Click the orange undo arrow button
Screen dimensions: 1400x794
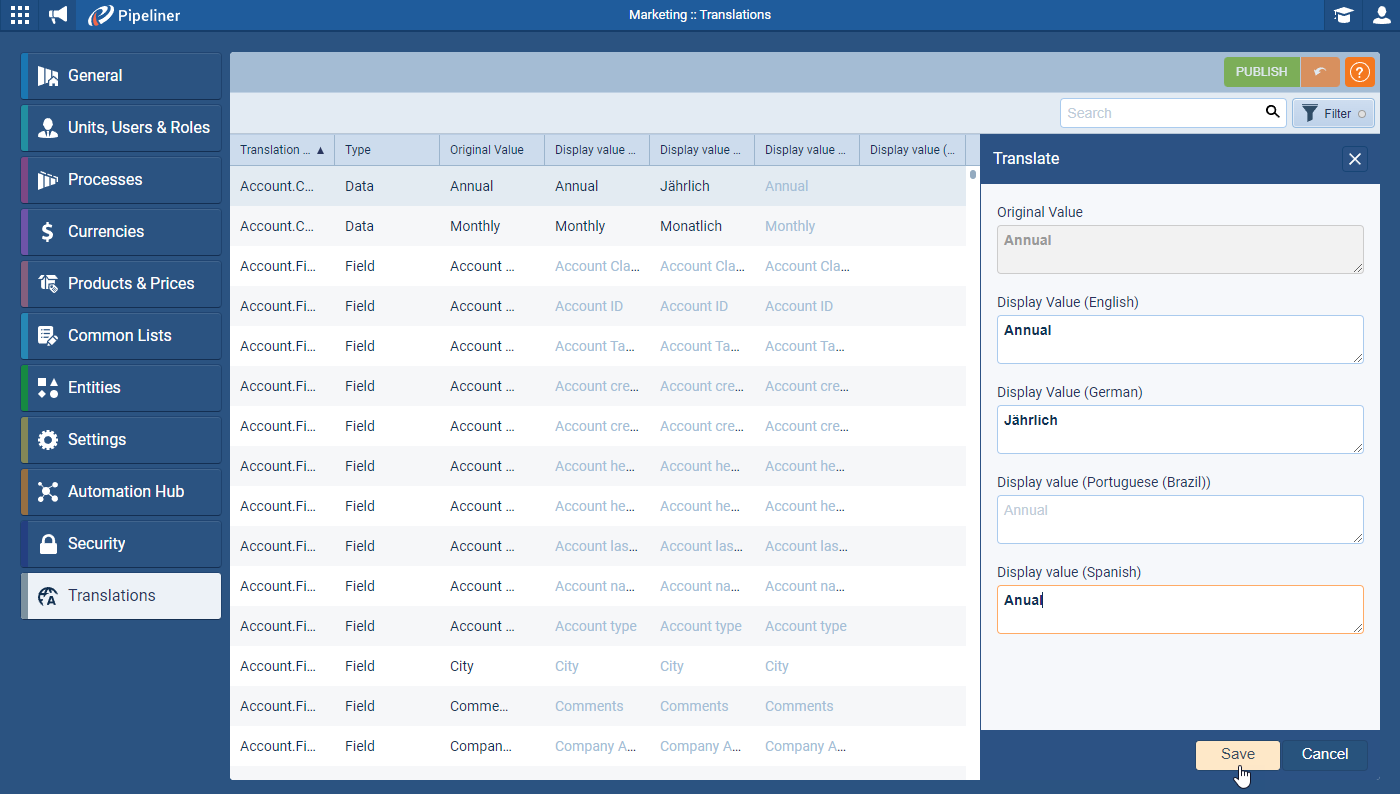pos(1320,72)
